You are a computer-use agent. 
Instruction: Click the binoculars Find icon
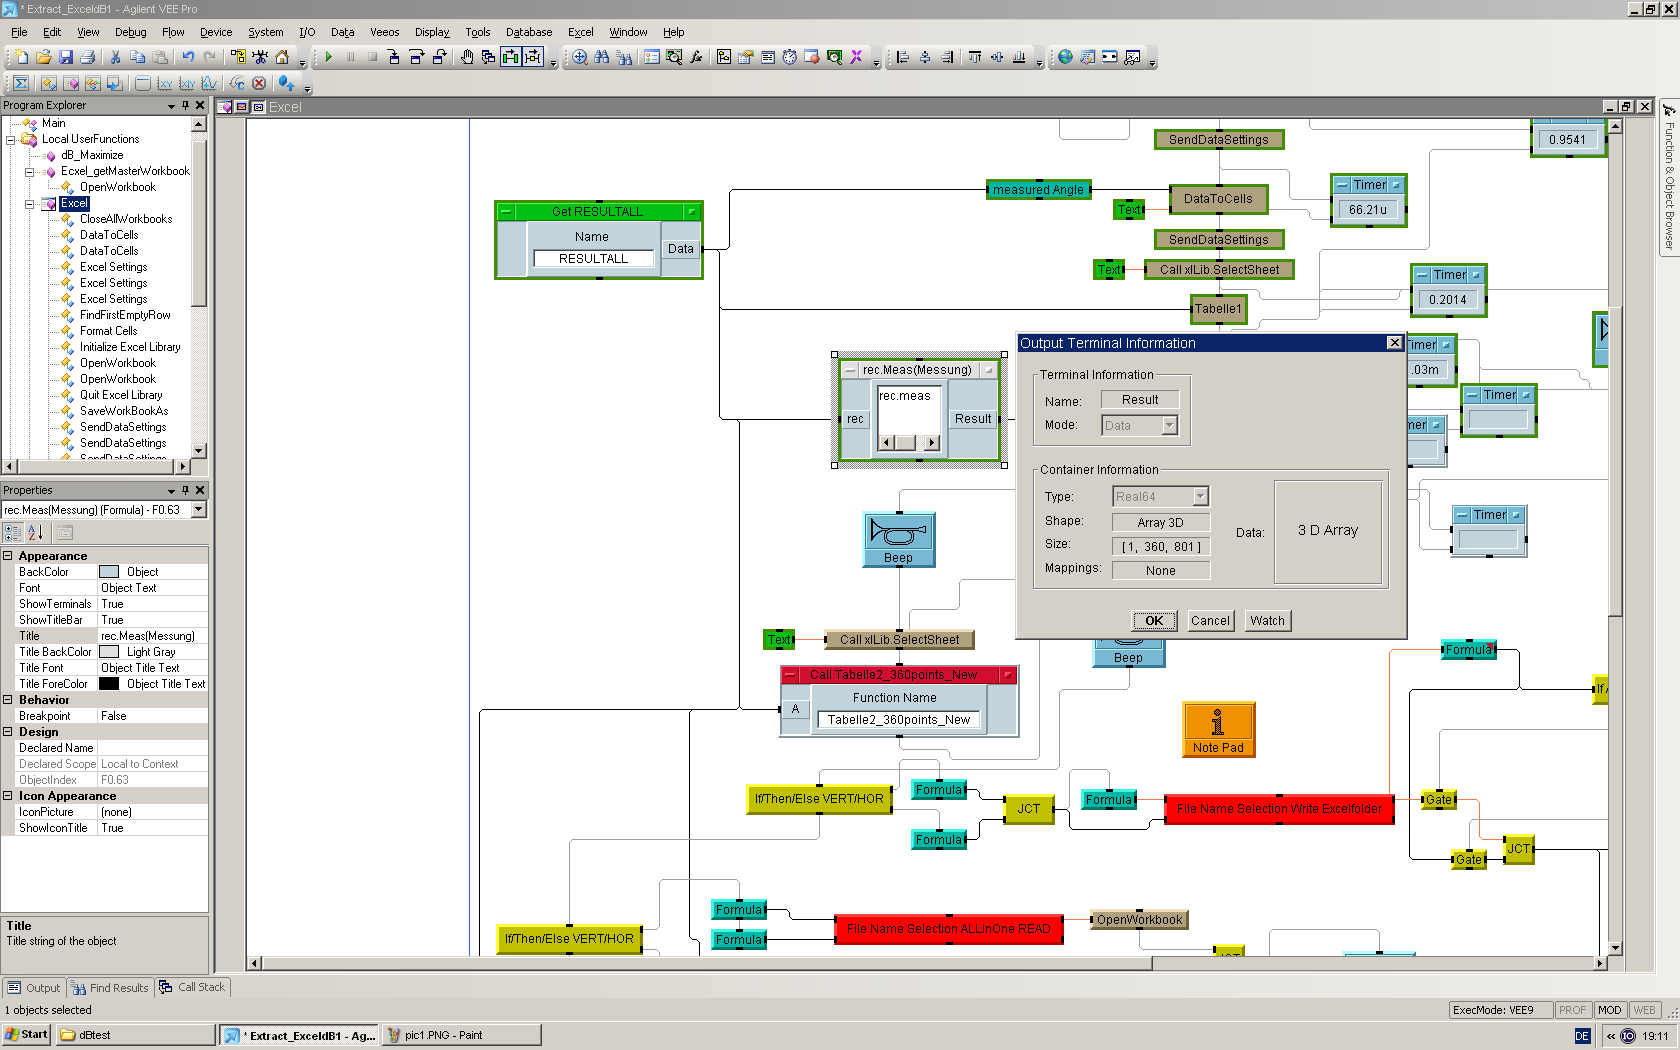602,57
